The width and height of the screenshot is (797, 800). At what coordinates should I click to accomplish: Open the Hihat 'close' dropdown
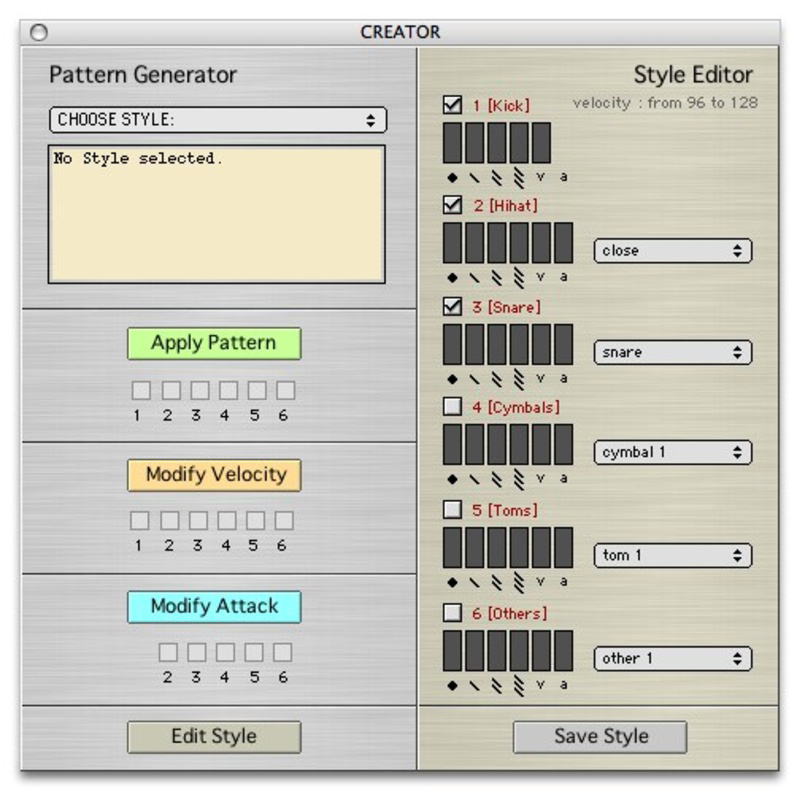tap(673, 251)
